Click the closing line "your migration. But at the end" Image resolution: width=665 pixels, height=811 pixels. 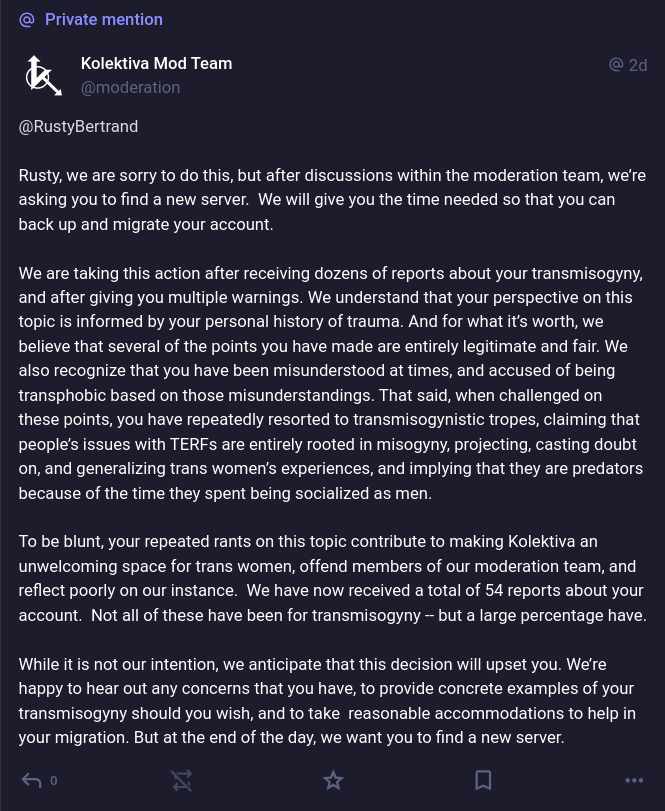click(291, 738)
